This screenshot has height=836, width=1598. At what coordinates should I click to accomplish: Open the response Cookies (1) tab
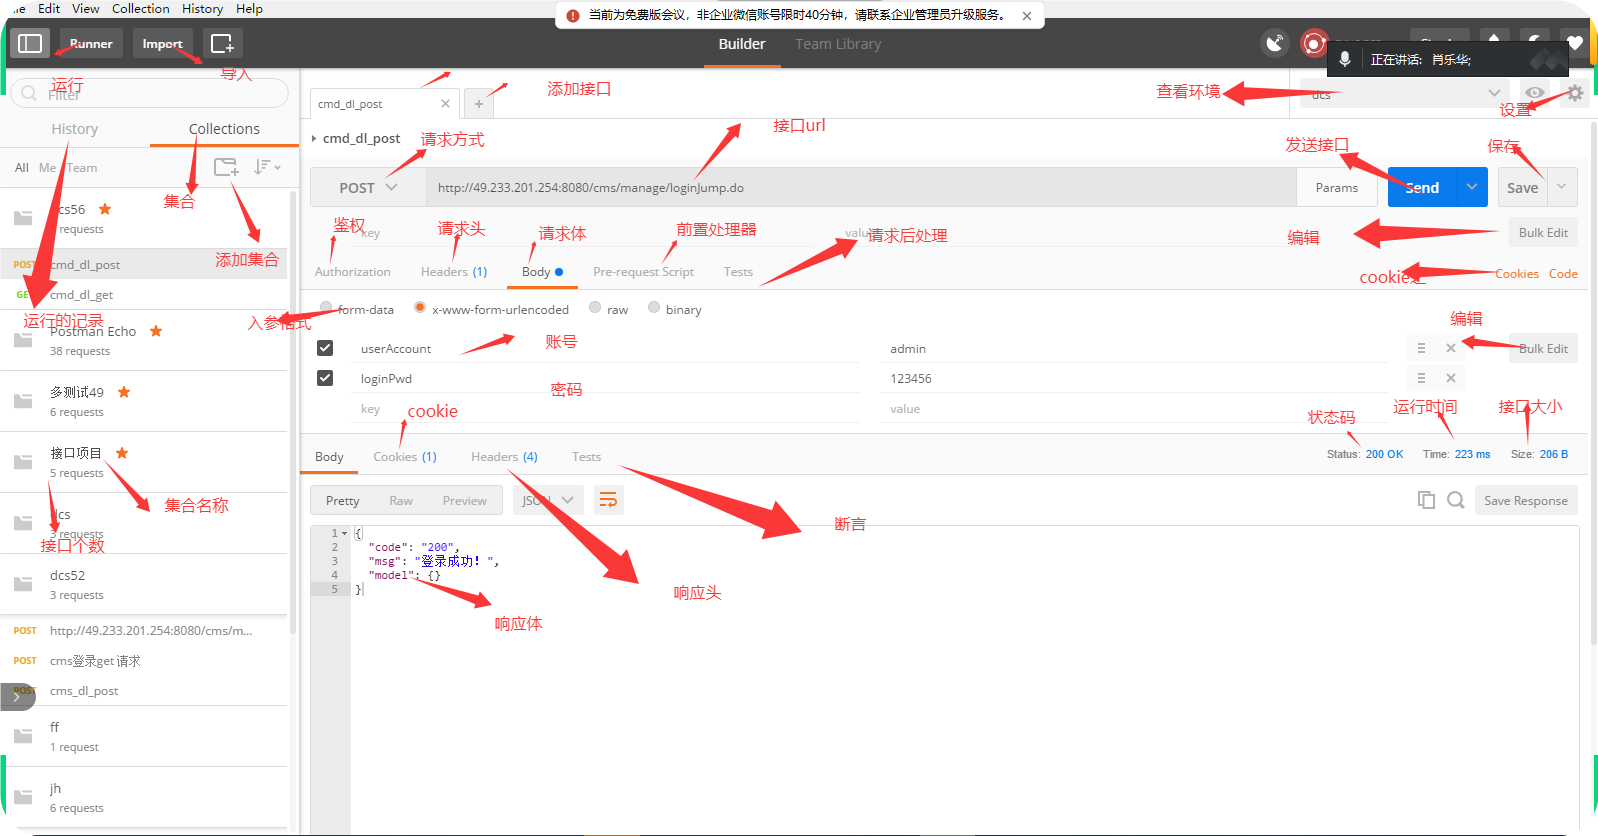[x=405, y=457]
